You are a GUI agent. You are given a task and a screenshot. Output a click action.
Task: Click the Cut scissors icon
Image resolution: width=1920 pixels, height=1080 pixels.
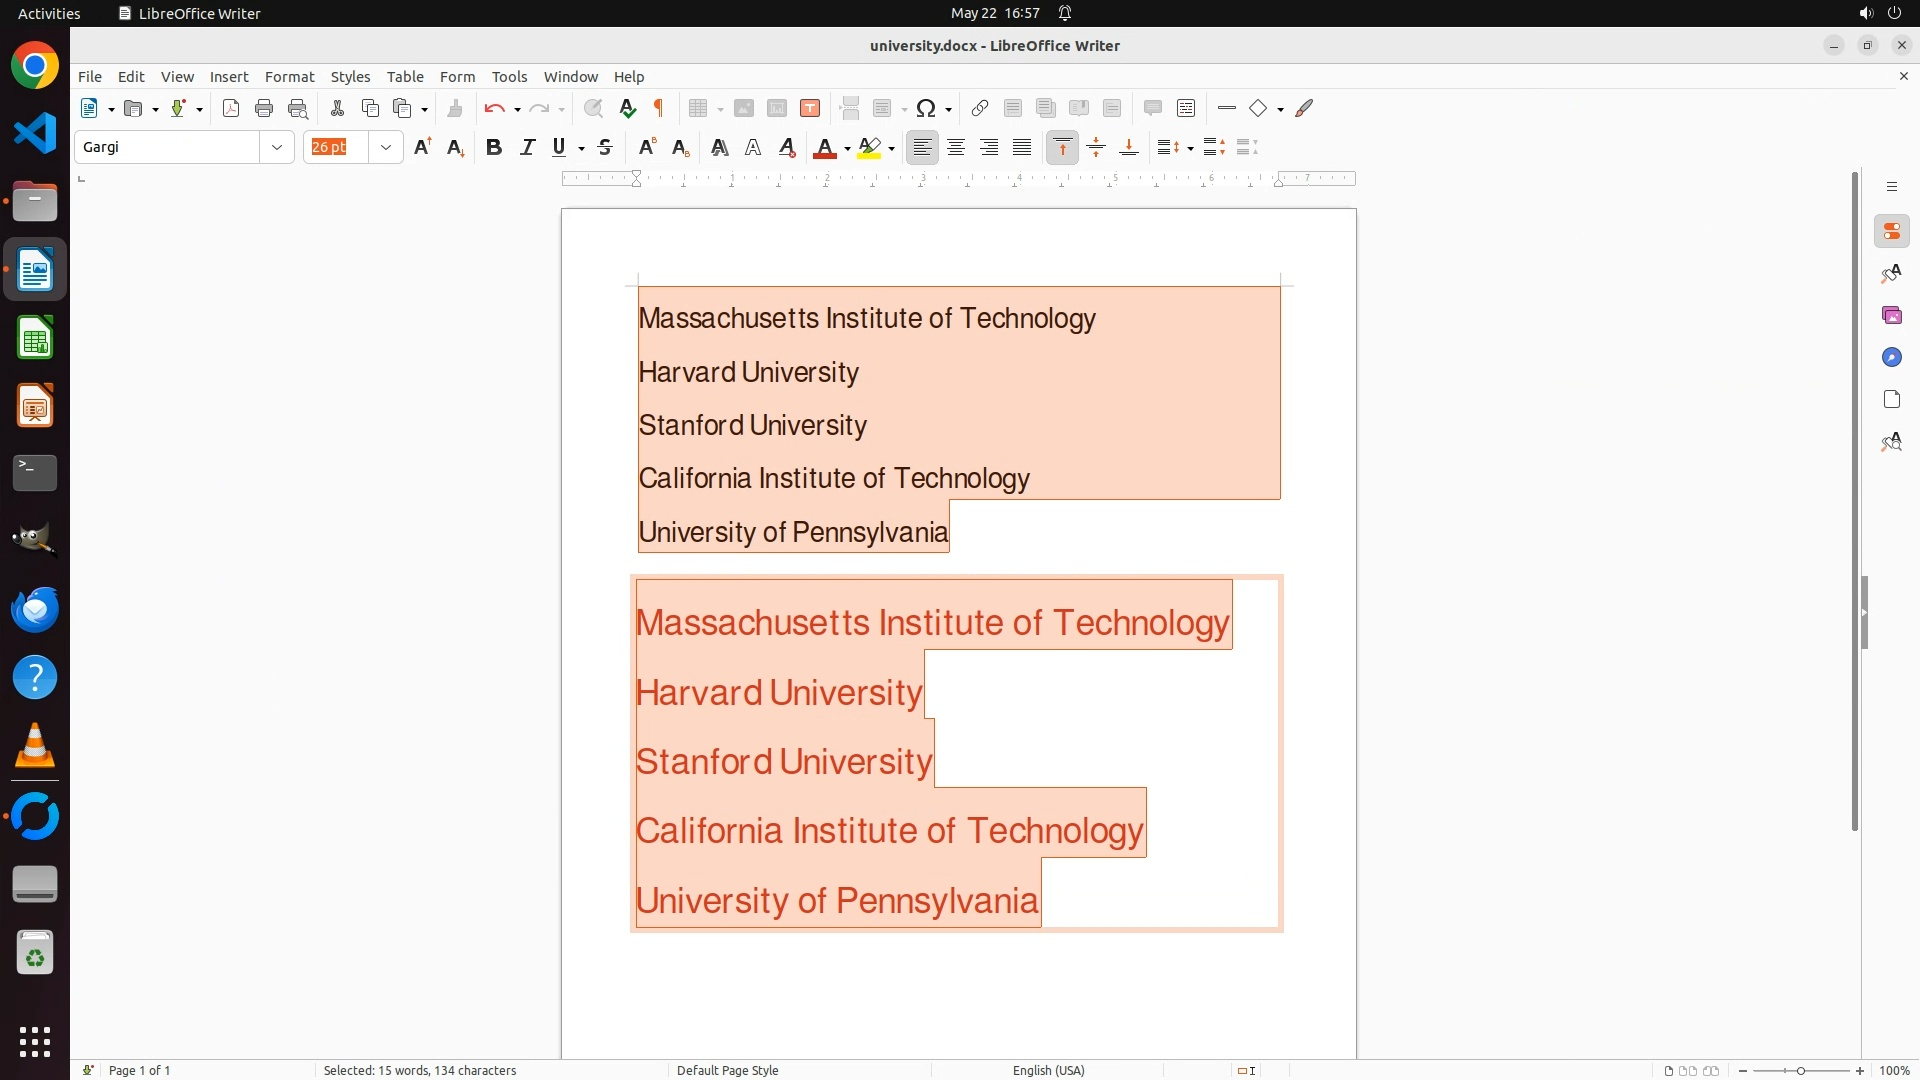pos(337,108)
